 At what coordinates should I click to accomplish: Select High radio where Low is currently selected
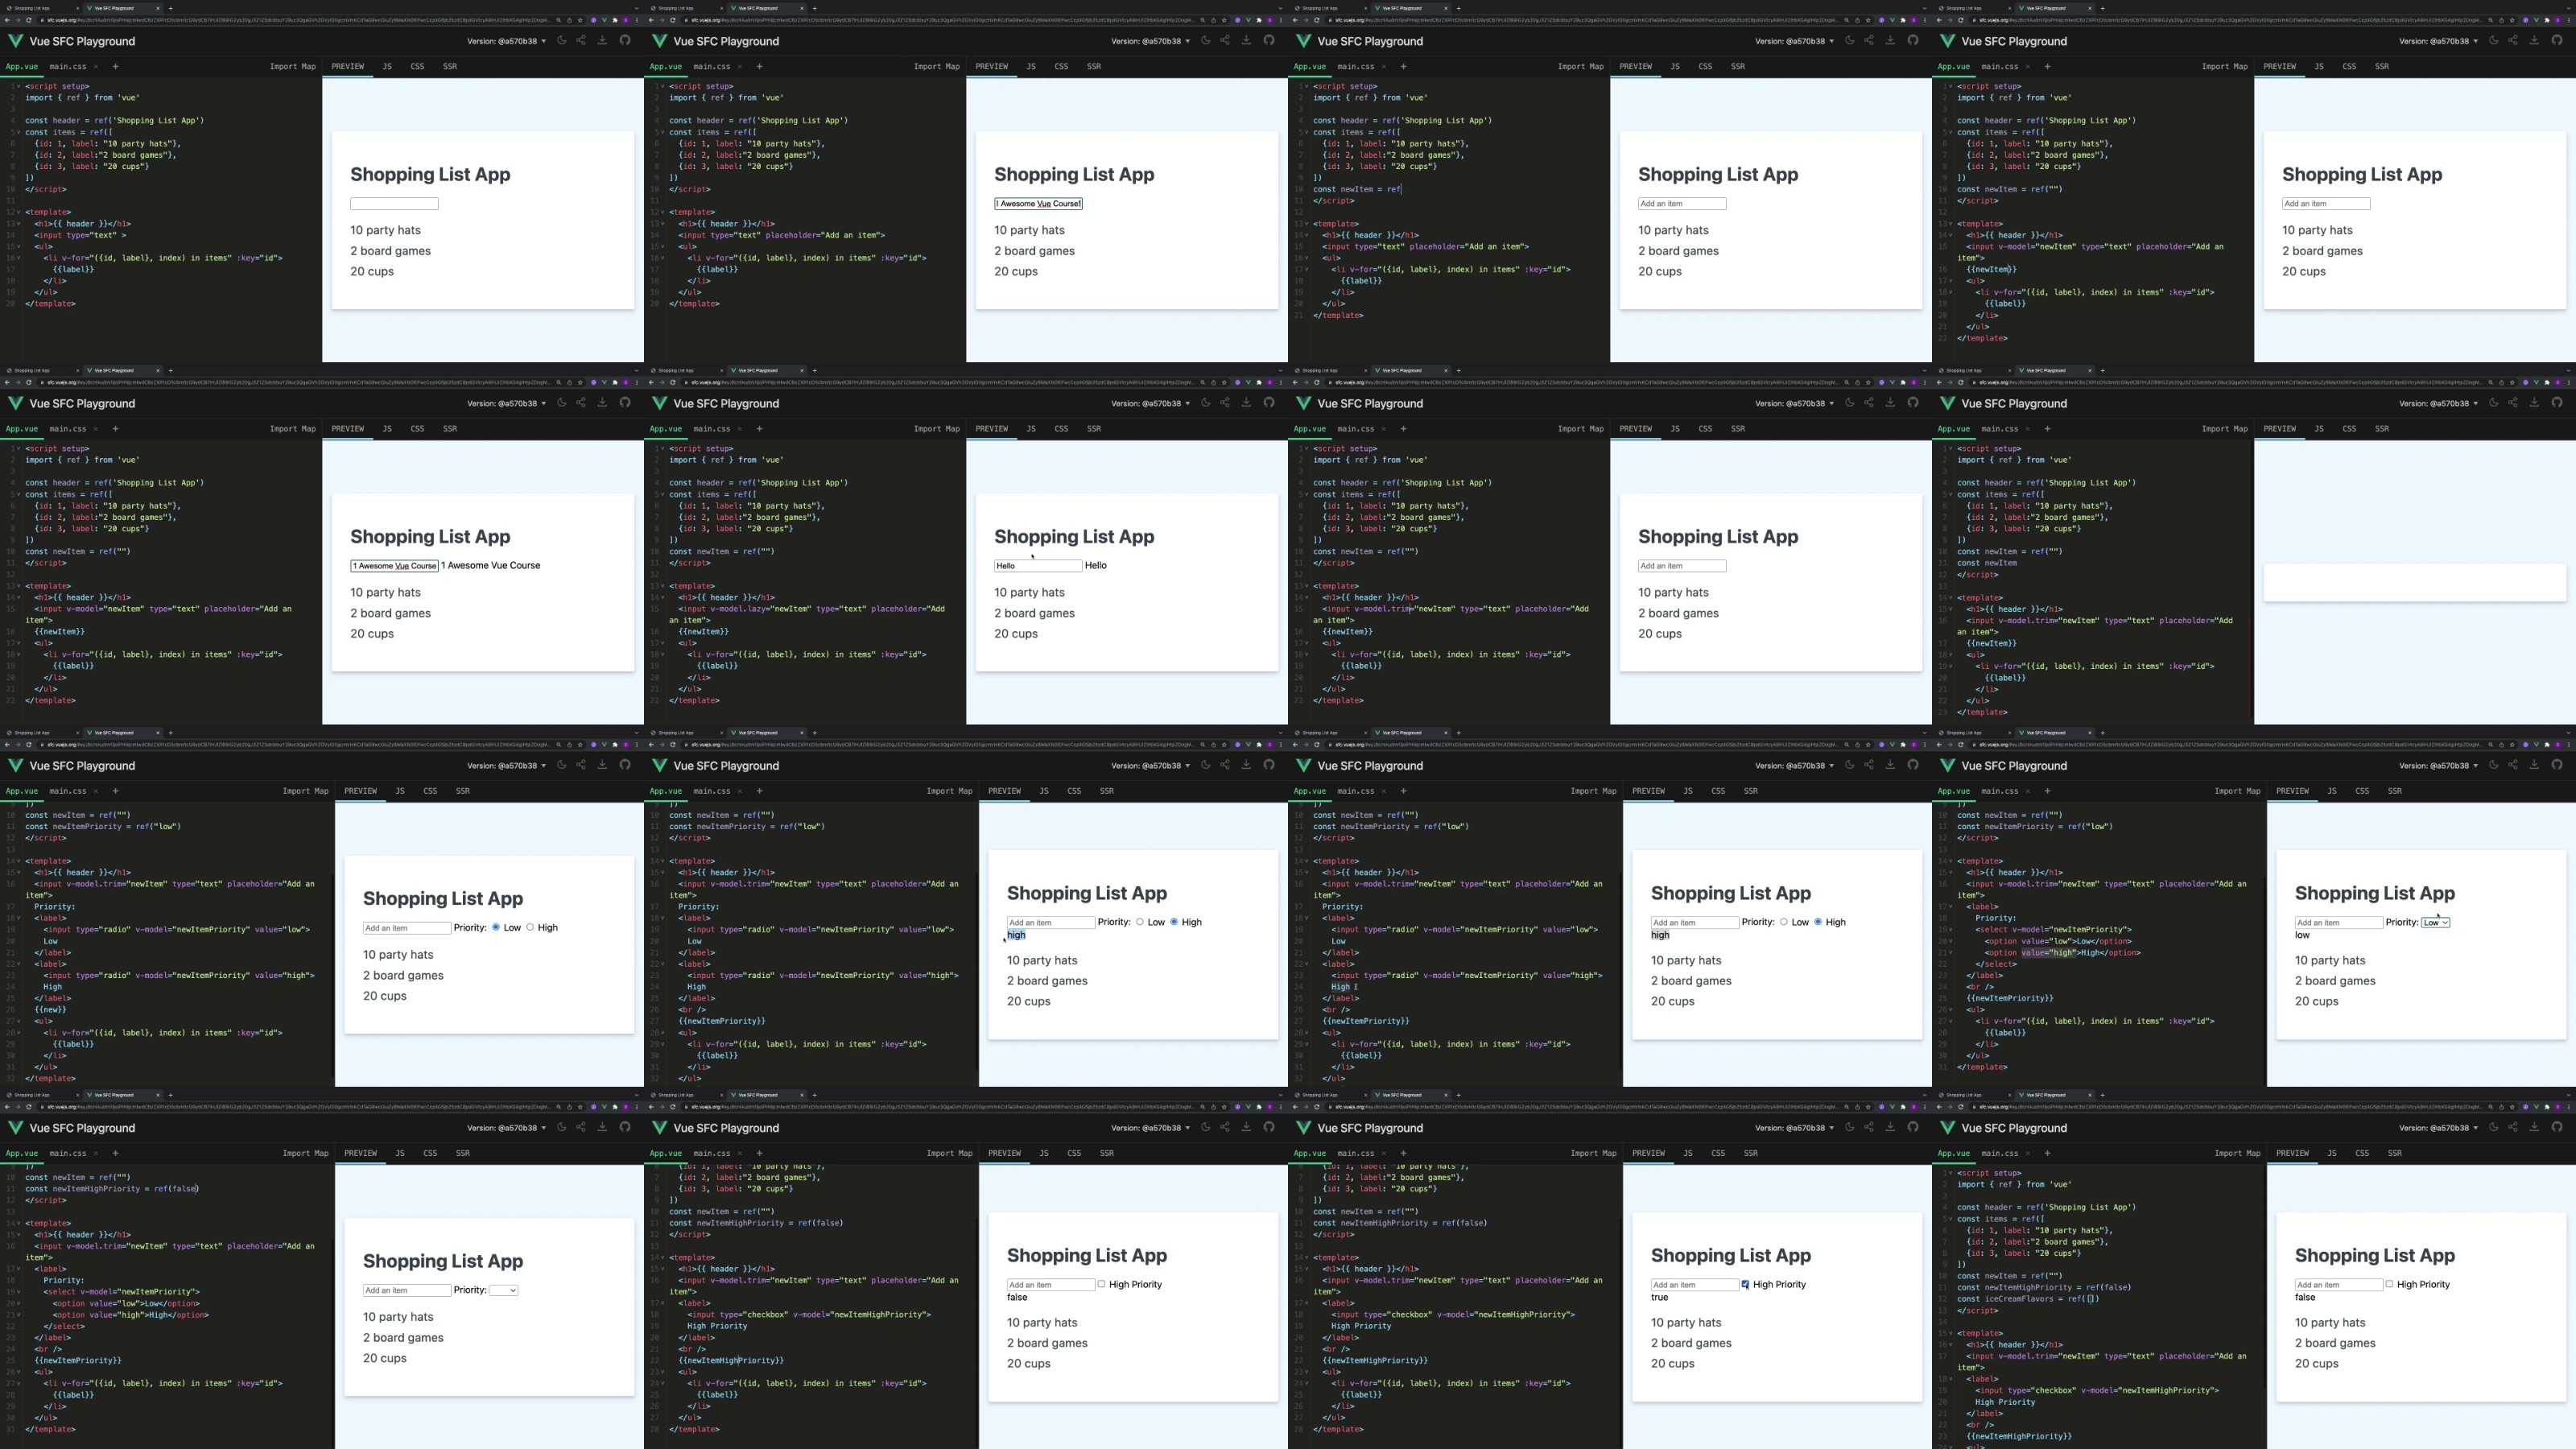(x=530, y=927)
